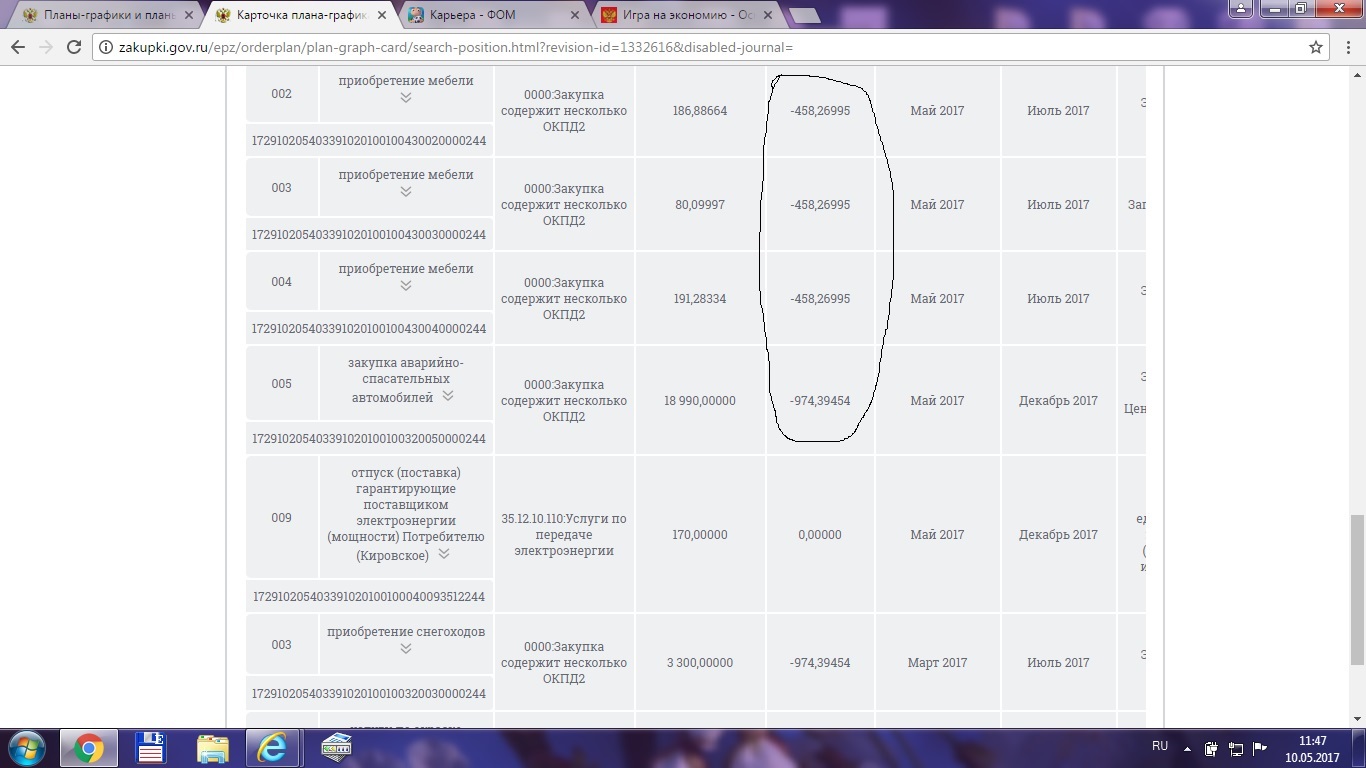Close the Игра на экономию tab

[766, 16]
